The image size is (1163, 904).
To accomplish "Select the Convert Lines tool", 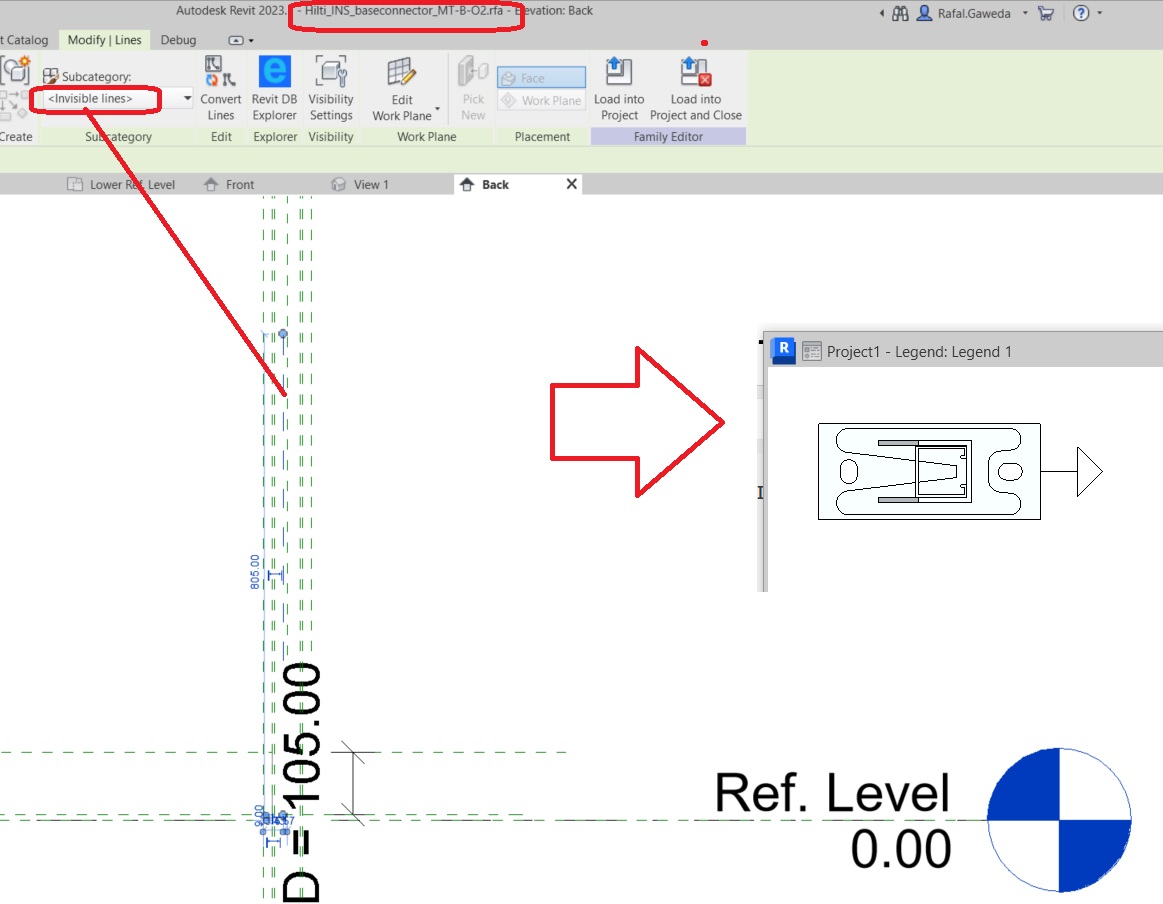I will click(220, 88).
